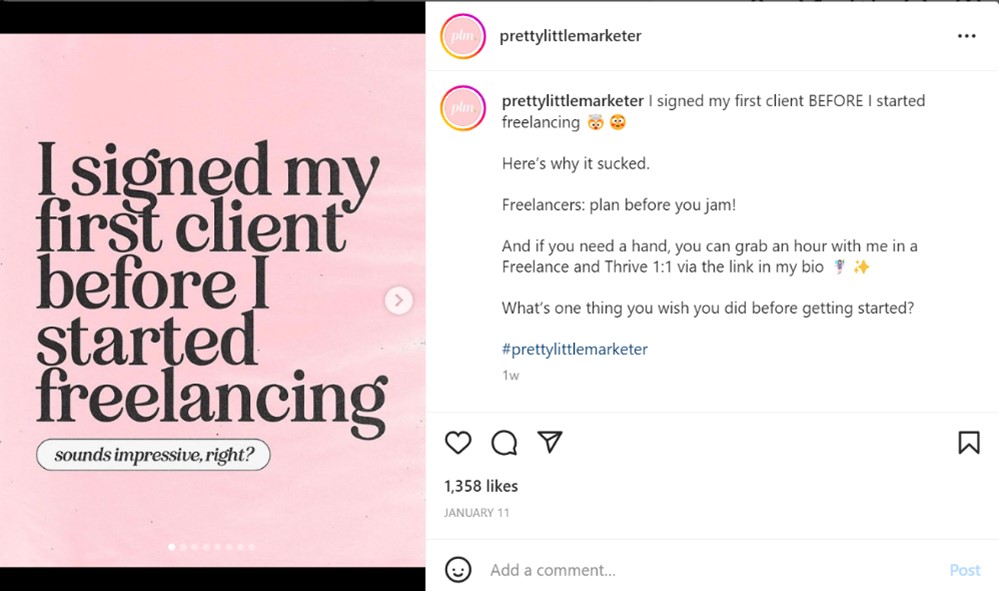The image size is (999, 591).
Task: Click the story ring around the header avatar
Action: [x=462, y=36]
